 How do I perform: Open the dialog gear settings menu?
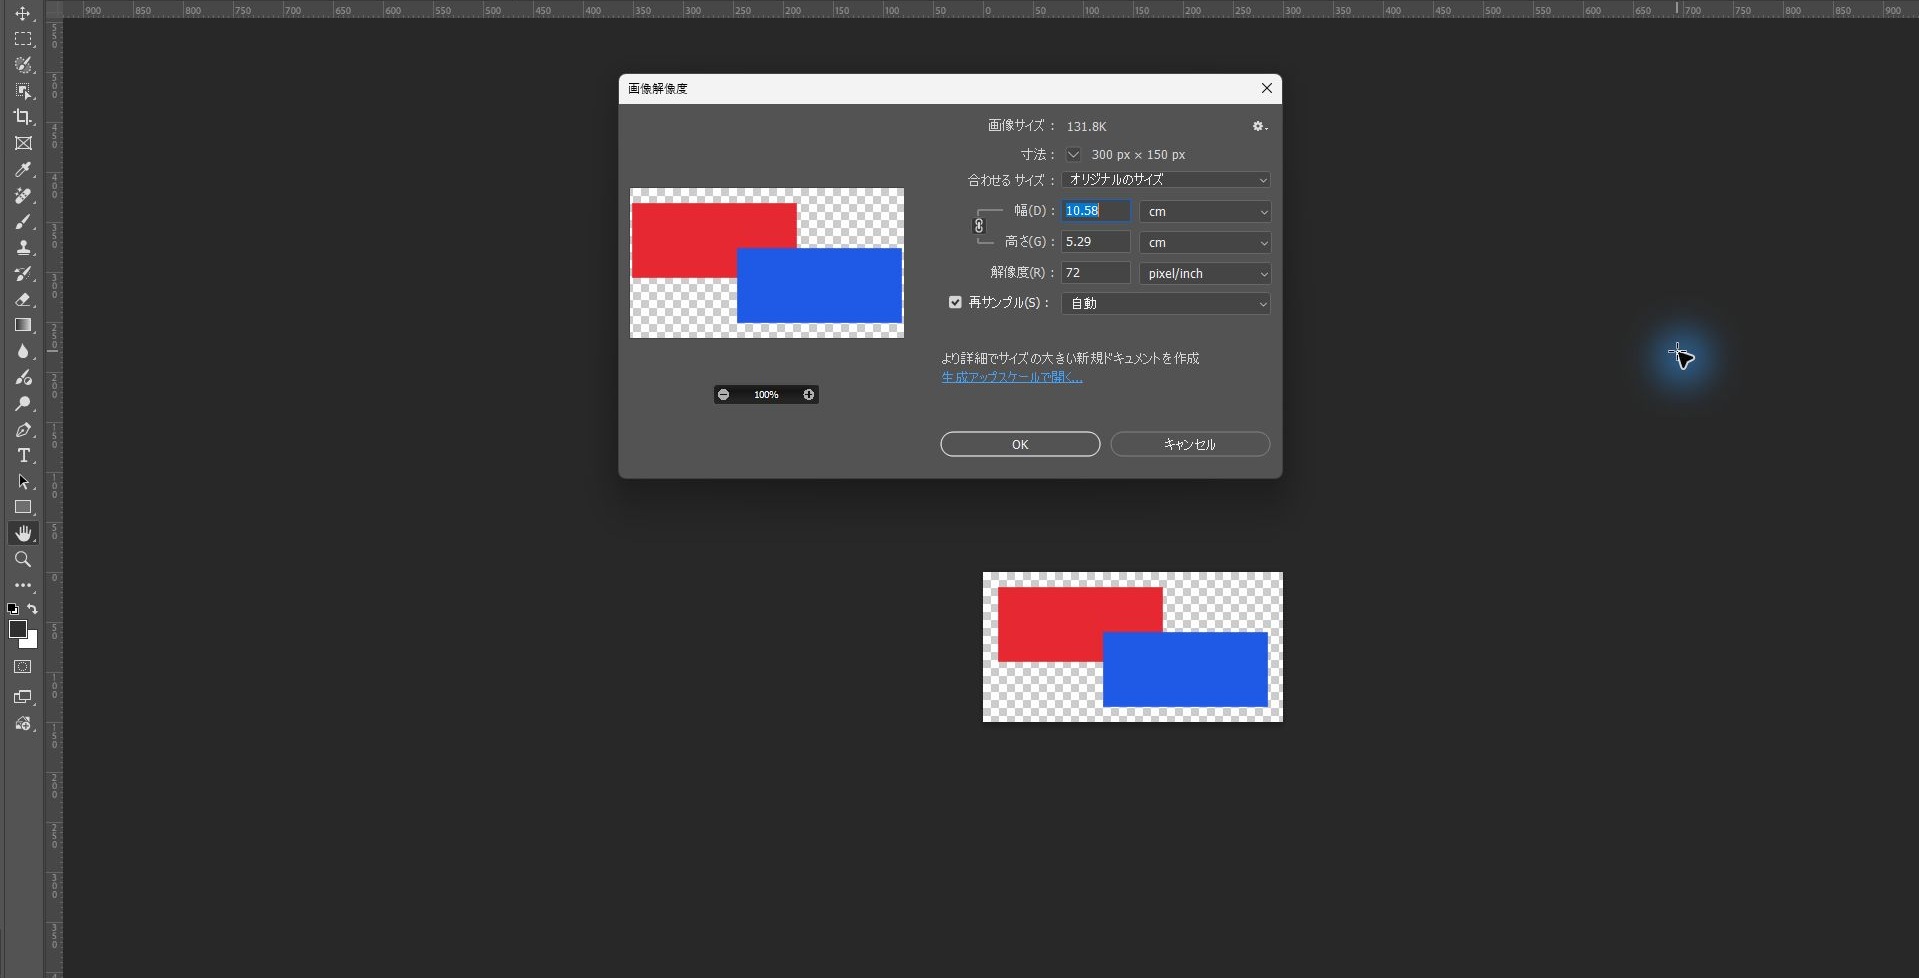pos(1260,126)
